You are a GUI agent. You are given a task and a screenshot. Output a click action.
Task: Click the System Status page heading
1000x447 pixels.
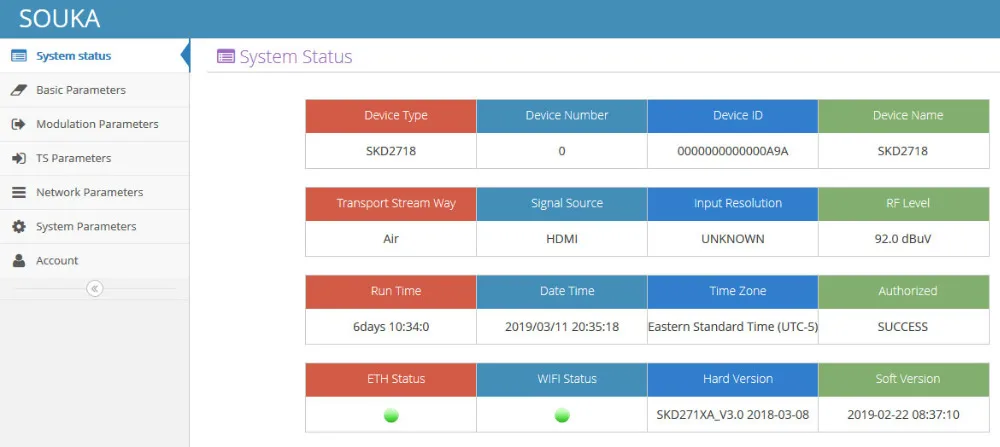(x=296, y=57)
